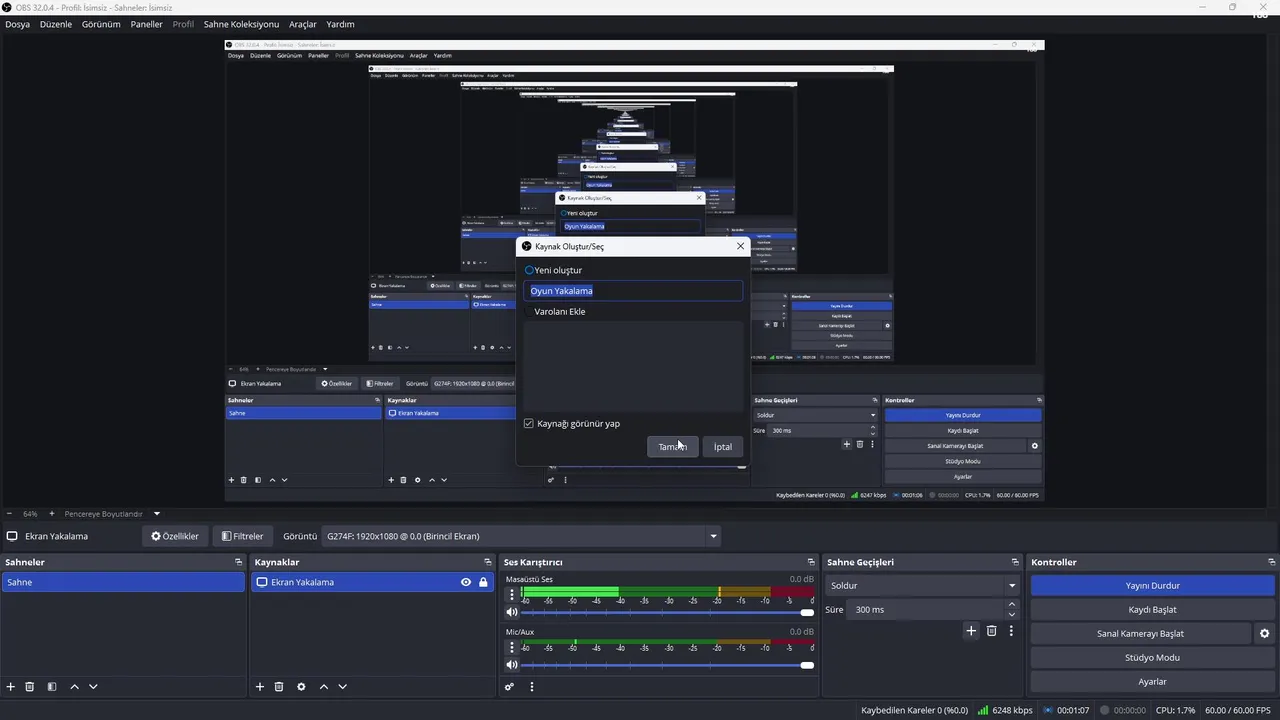This screenshot has height=720, width=1280.
Task: Open scene filters icon in Sahneler toolbar
Action: (x=52, y=687)
